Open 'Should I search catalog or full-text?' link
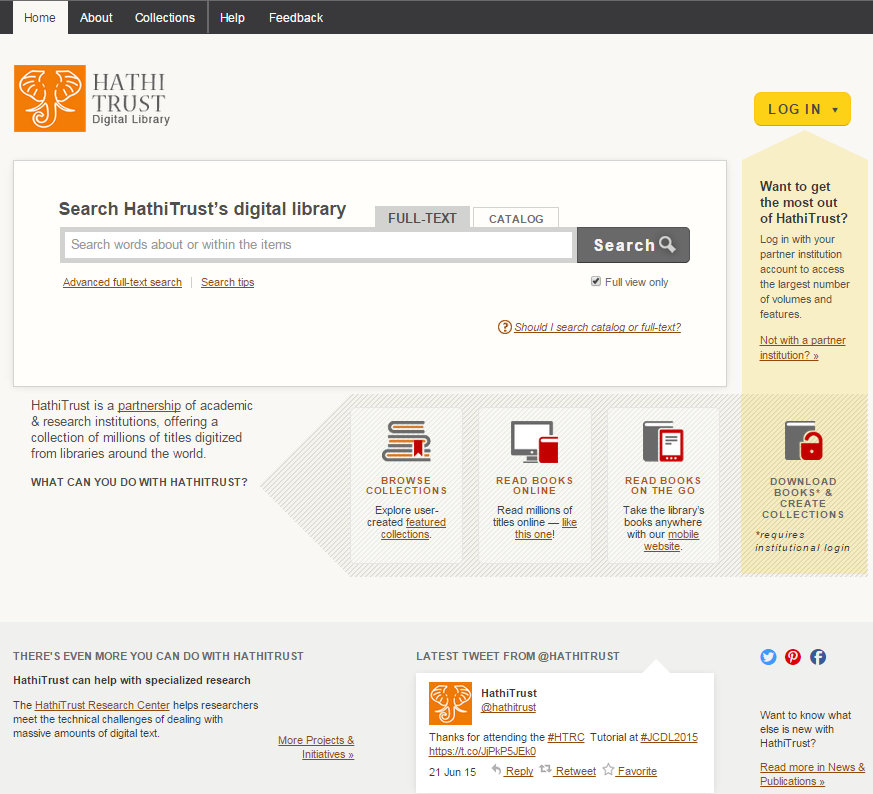Image resolution: width=873 pixels, height=794 pixels. (x=597, y=327)
